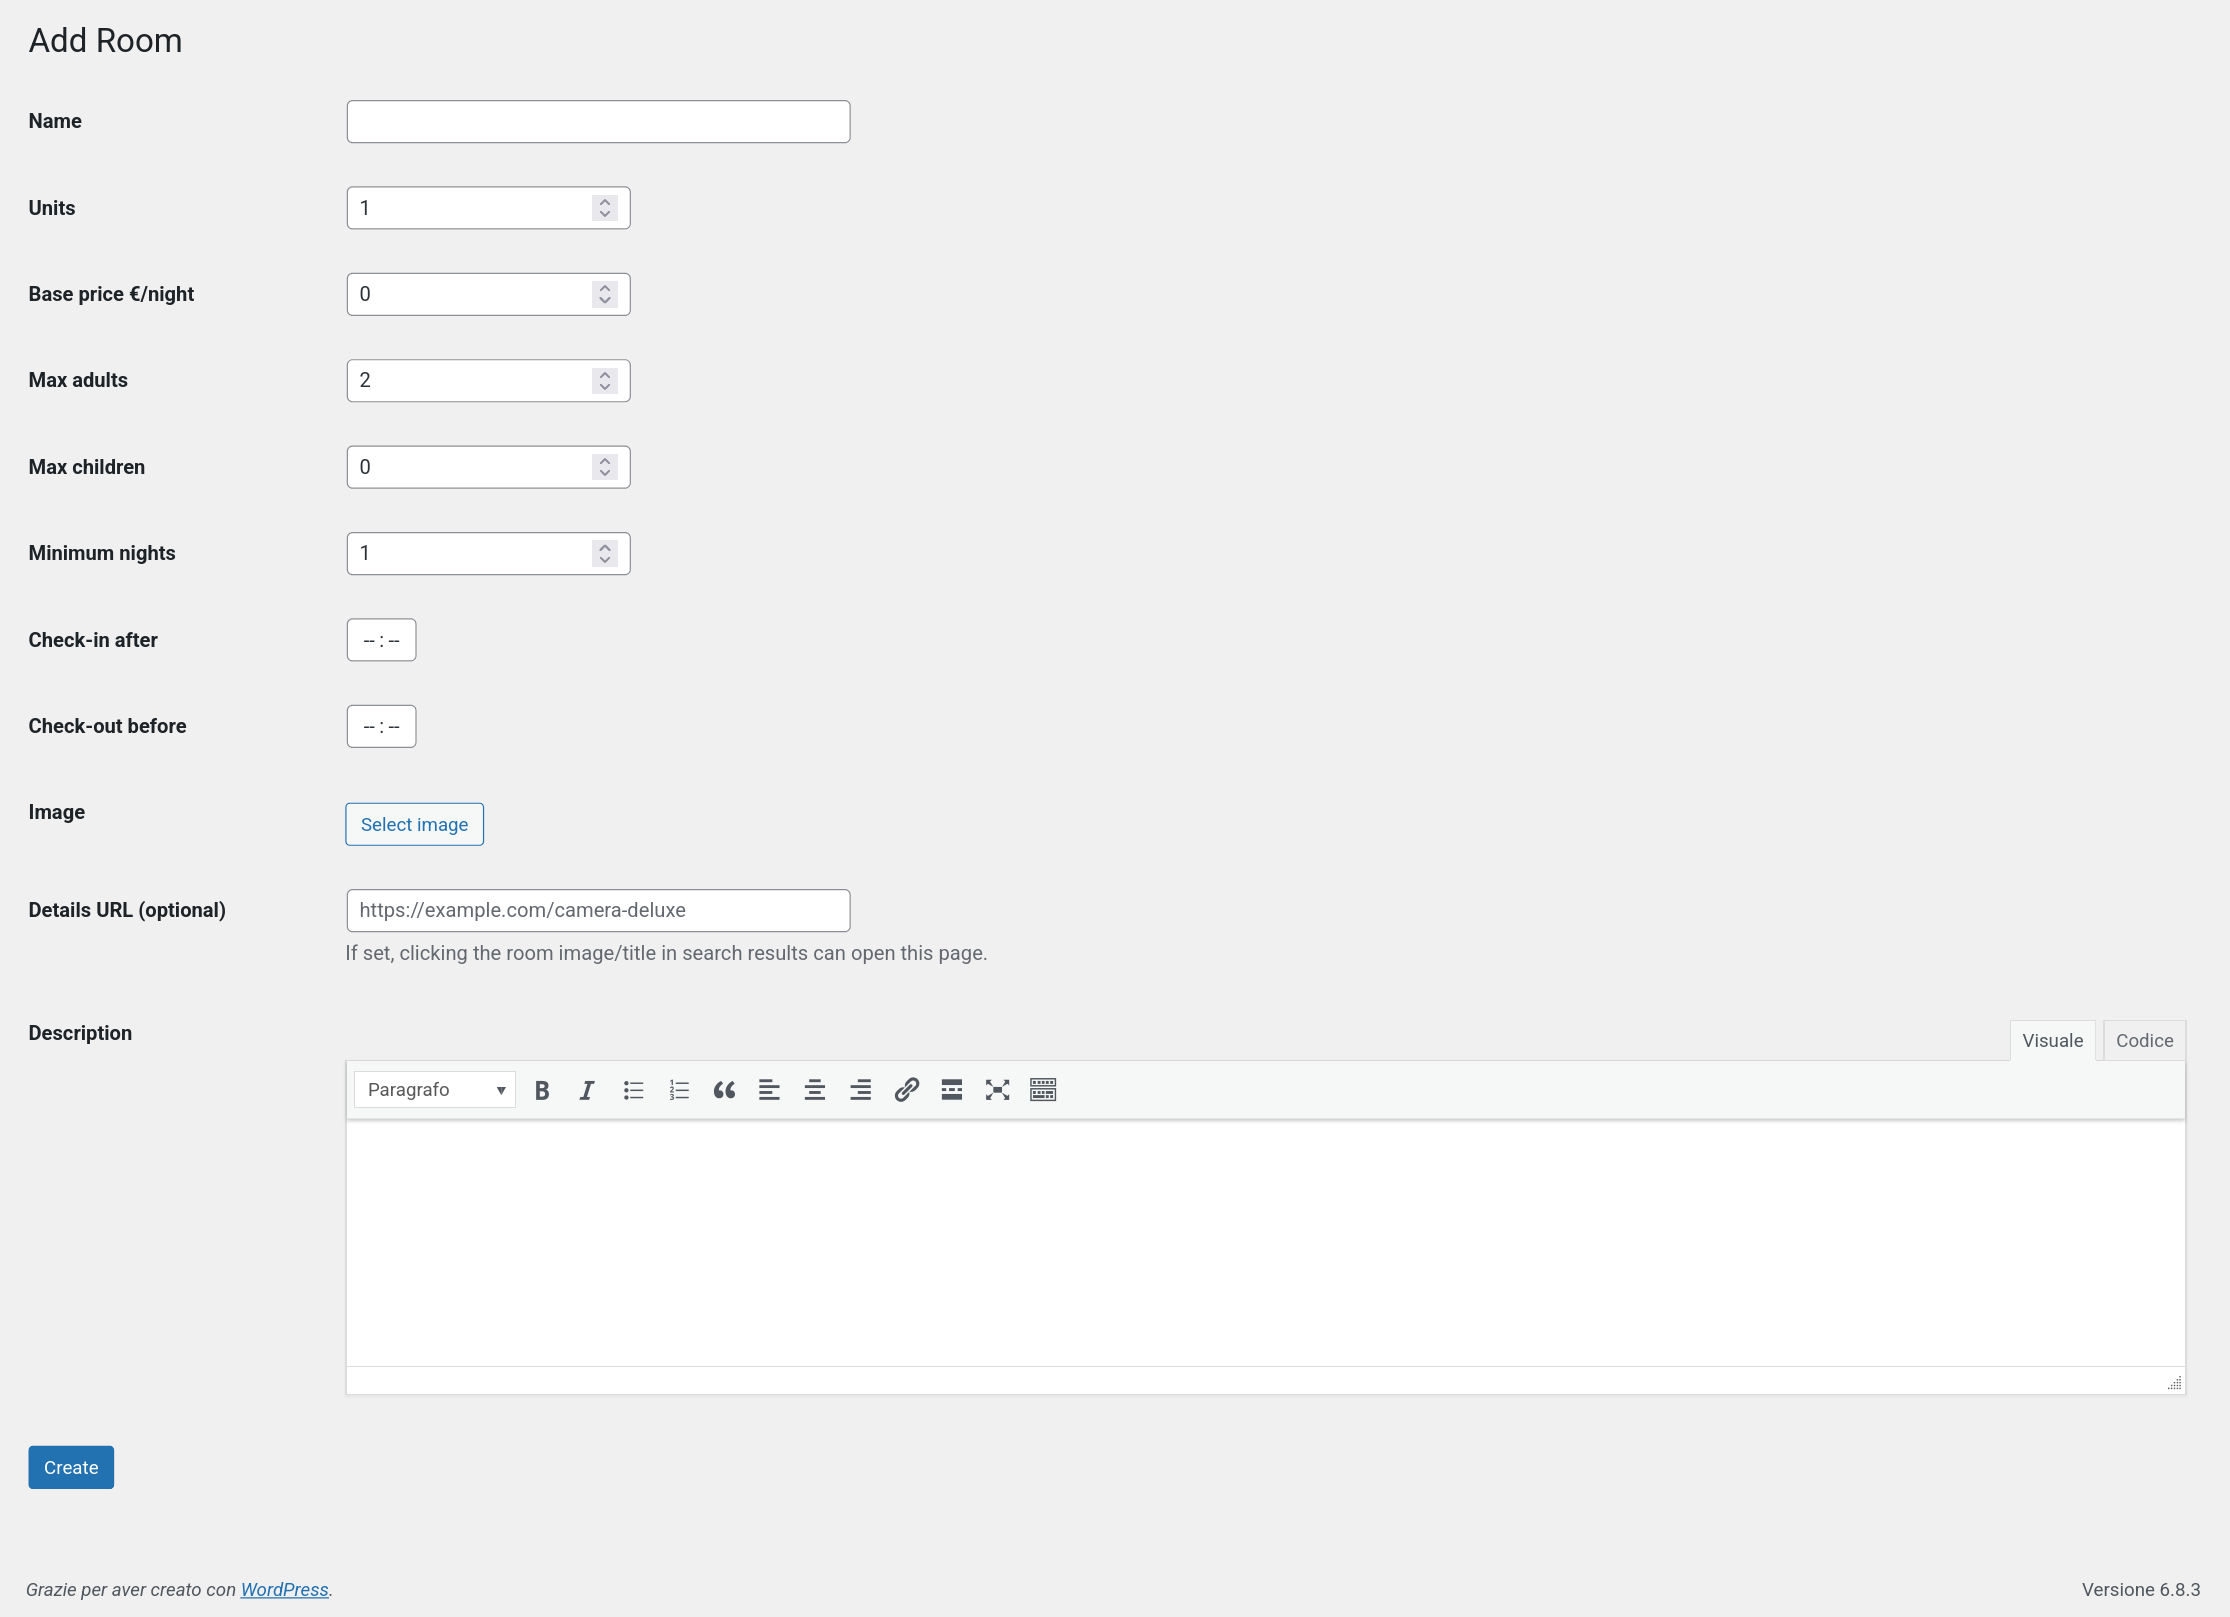Apply blockquote formatting
The height and width of the screenshot is (1617, 2230).
pos(724,1090)
